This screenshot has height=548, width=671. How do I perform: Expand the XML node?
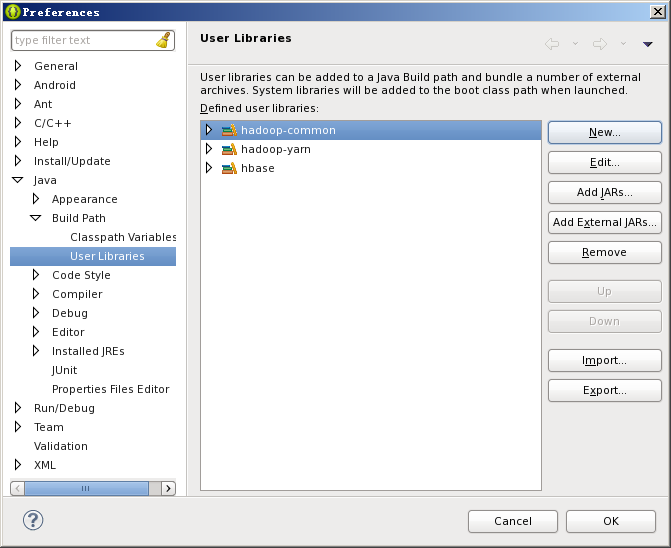(x=18, y=465)
